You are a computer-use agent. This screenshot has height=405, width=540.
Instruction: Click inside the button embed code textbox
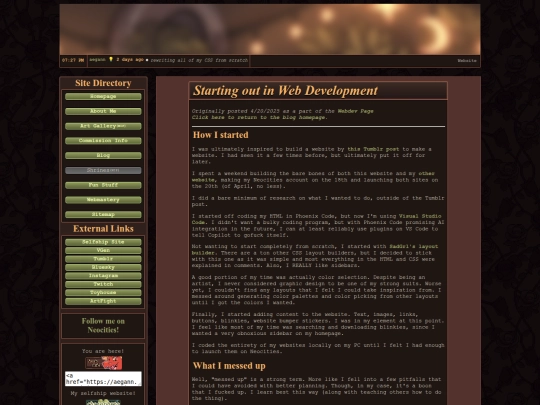coord(103,378)
